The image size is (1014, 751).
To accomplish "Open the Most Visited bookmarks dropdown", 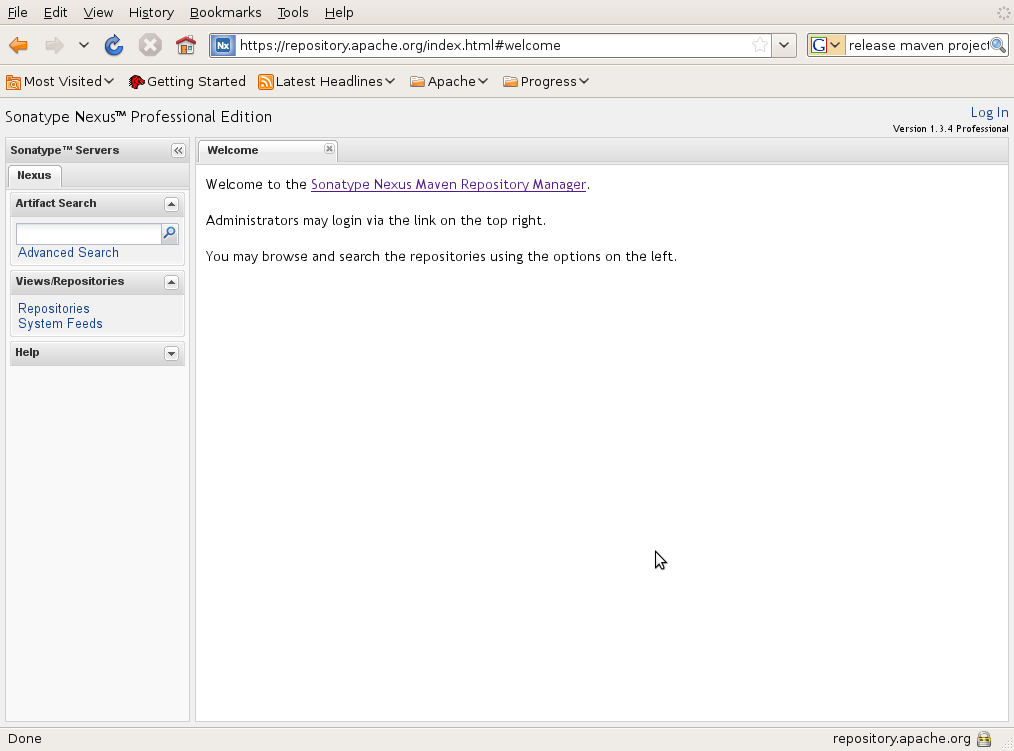I will 59,82.
